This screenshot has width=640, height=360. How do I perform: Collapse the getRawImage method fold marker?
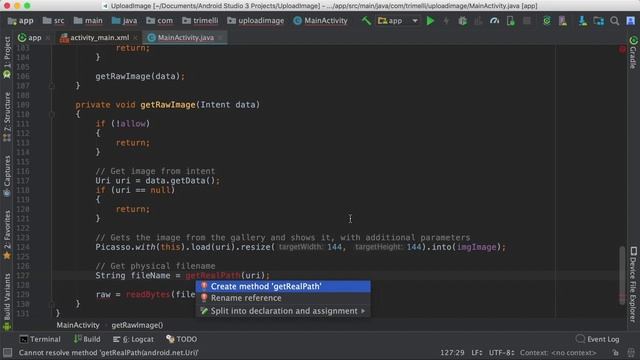tap(52, 114)
